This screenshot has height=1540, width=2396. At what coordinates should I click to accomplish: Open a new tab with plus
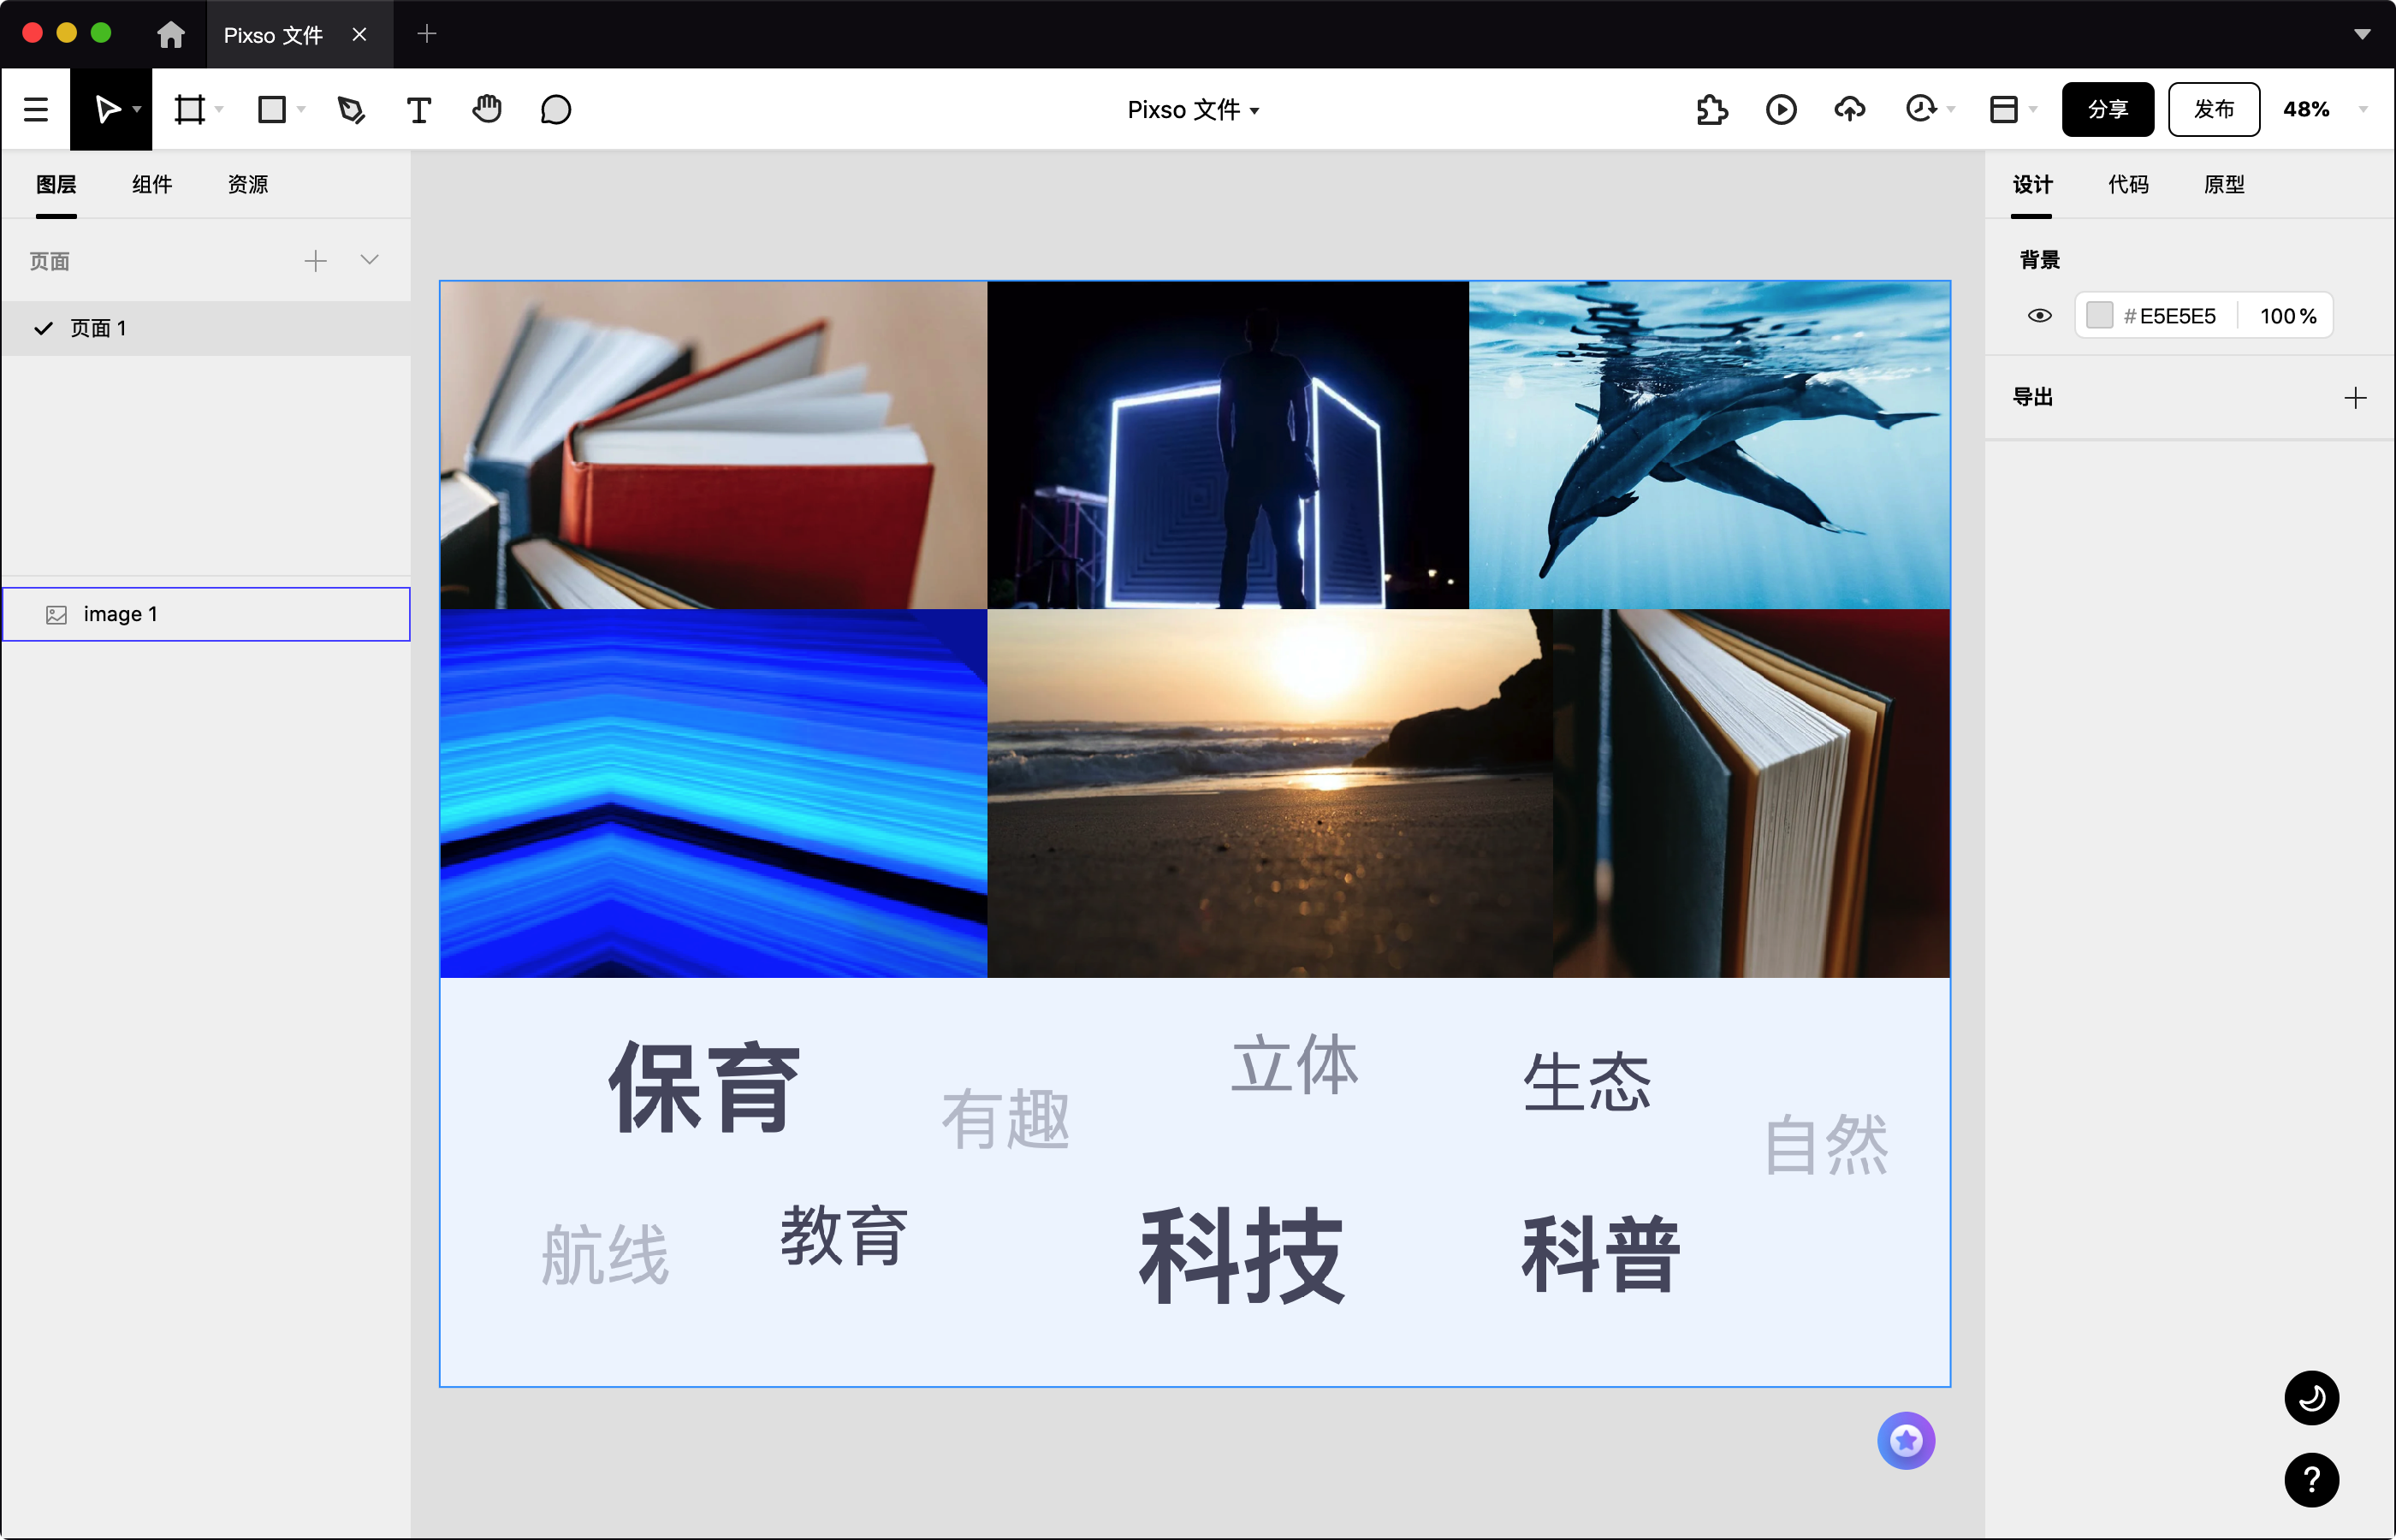coord(427,34)
